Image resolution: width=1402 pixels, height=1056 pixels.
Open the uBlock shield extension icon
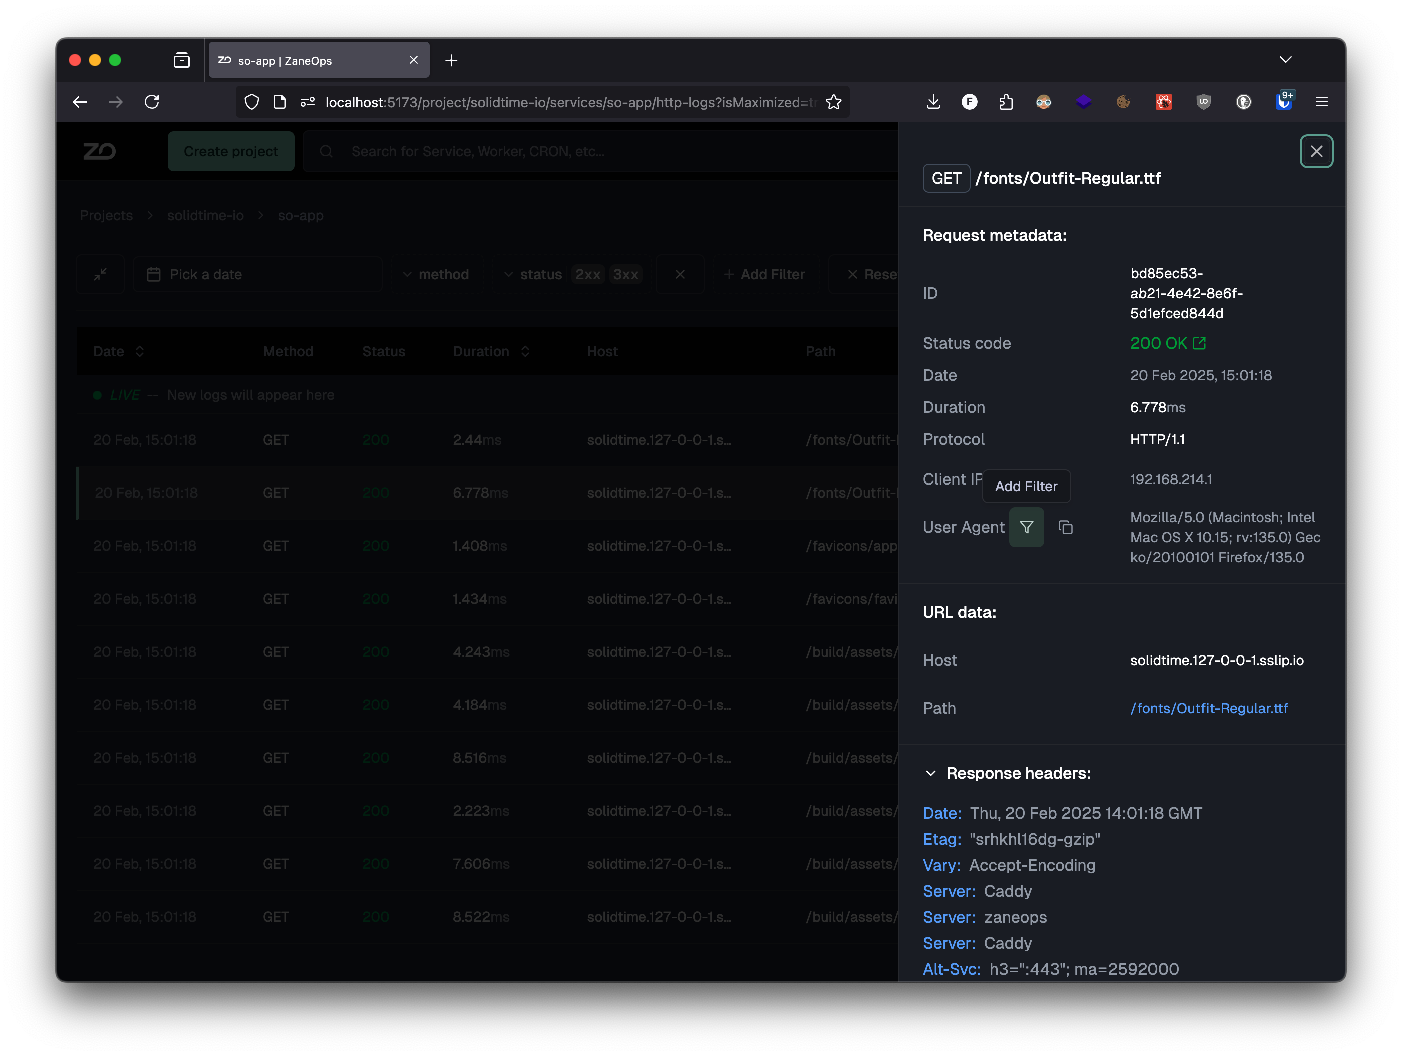pos(1204,102)
